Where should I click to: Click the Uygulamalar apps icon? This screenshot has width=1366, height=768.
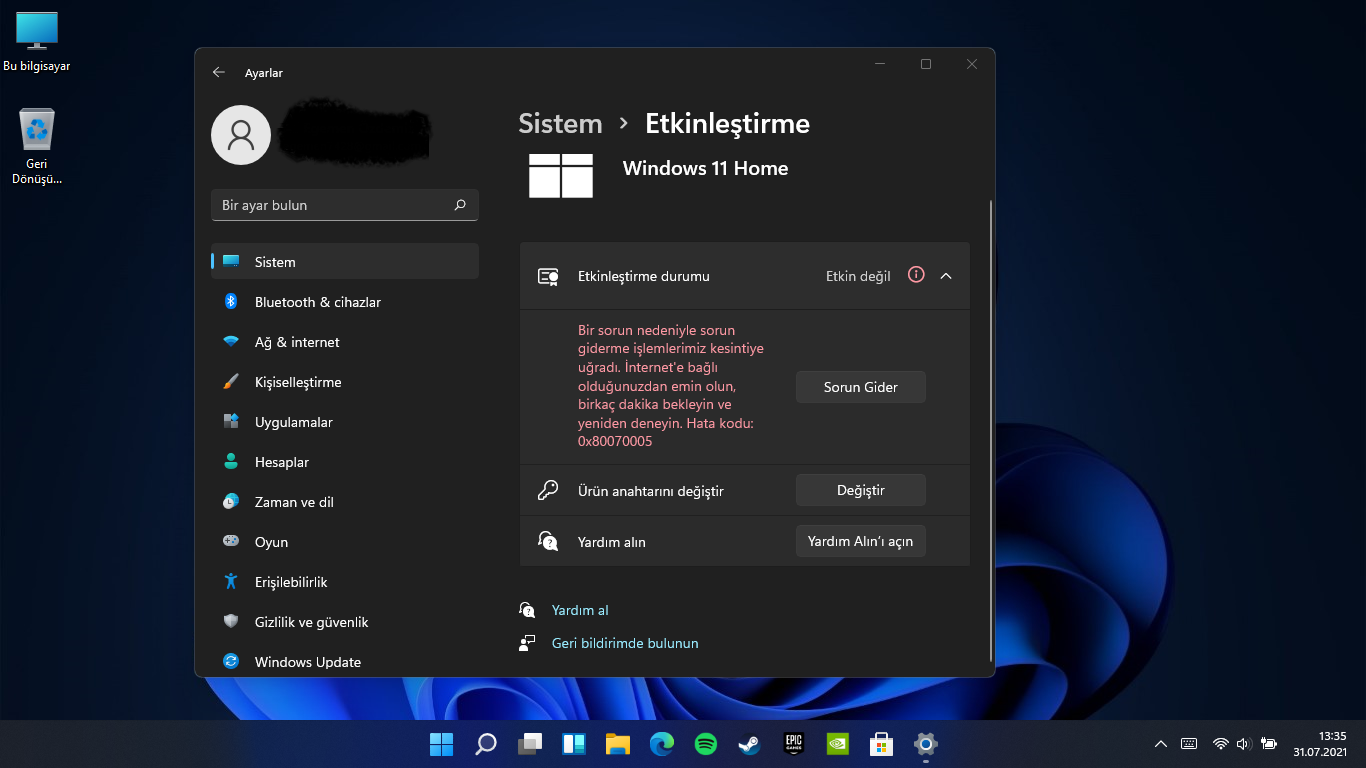click(231, 422)
